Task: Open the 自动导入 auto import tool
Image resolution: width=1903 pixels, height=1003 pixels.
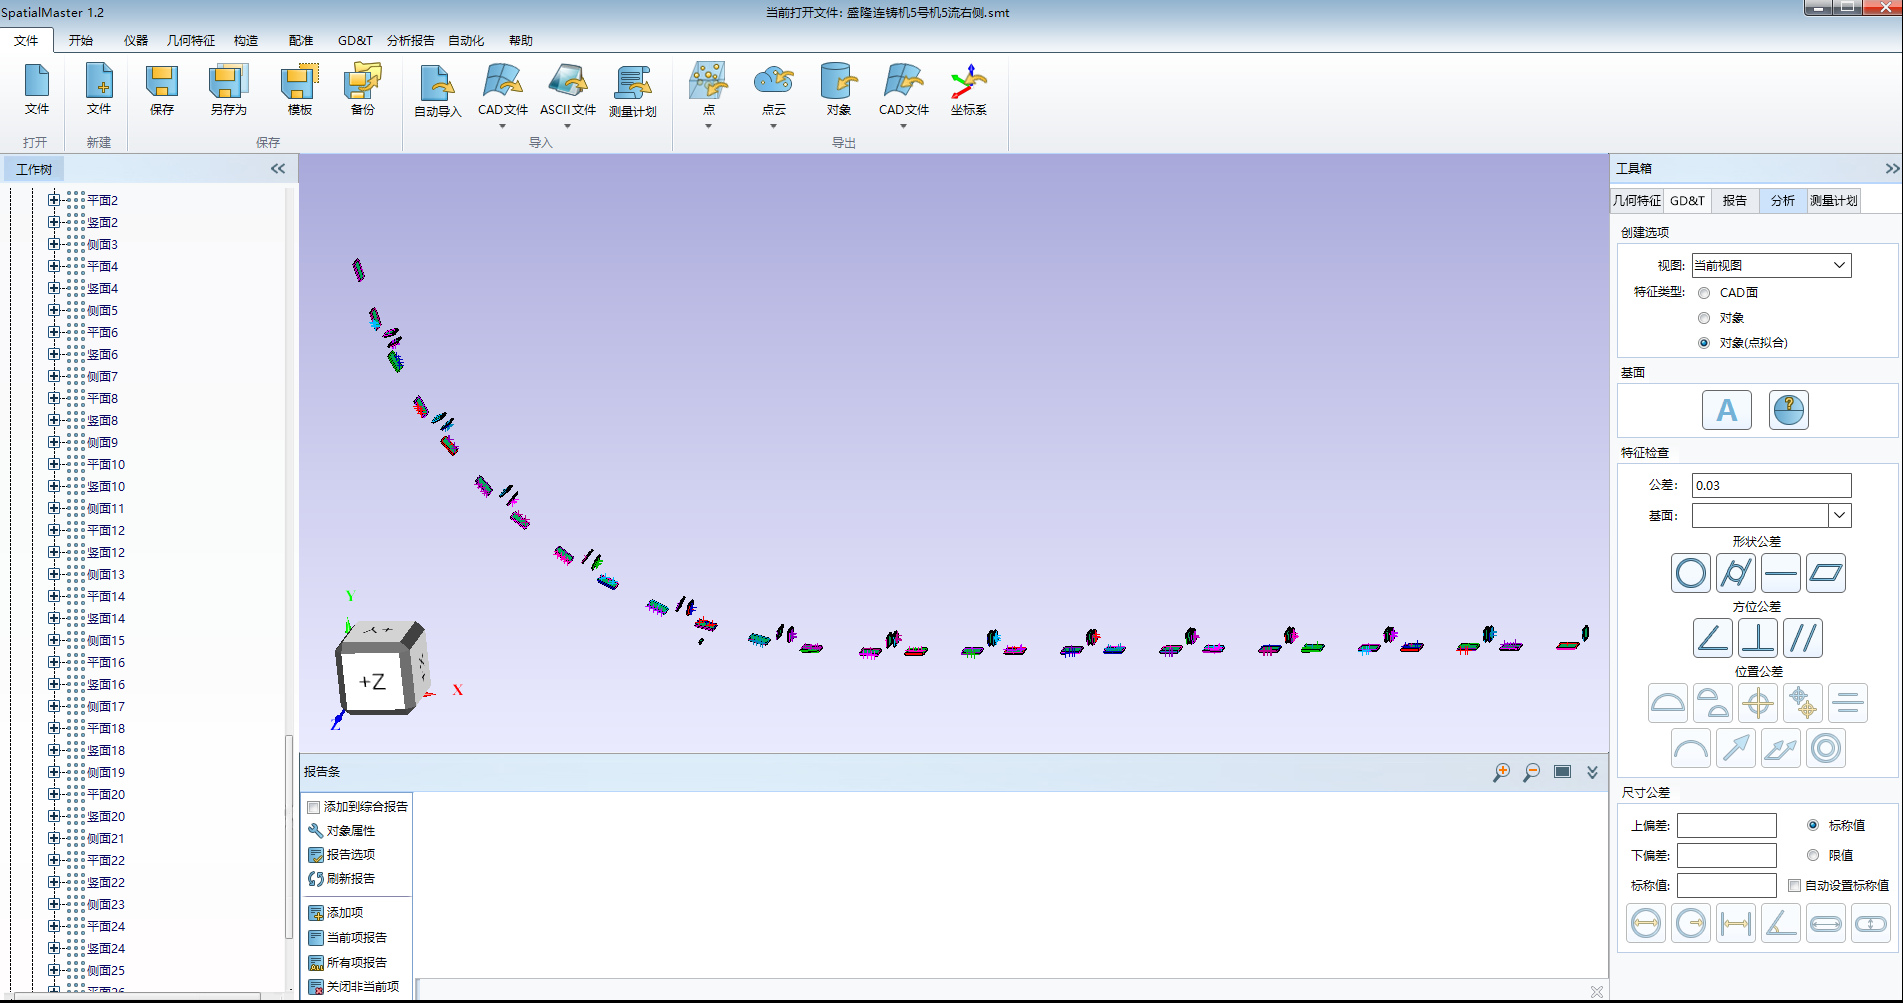Action: 437,90
